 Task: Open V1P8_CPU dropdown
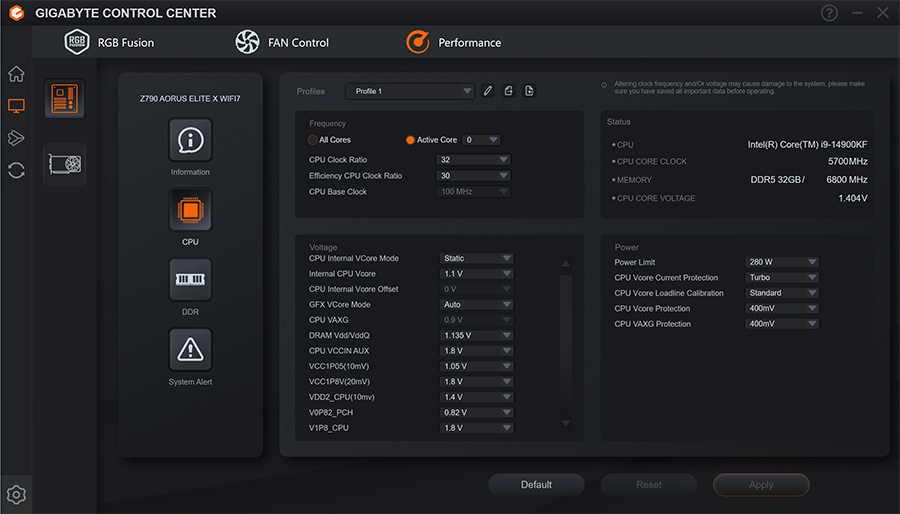[x=476, y=428]
